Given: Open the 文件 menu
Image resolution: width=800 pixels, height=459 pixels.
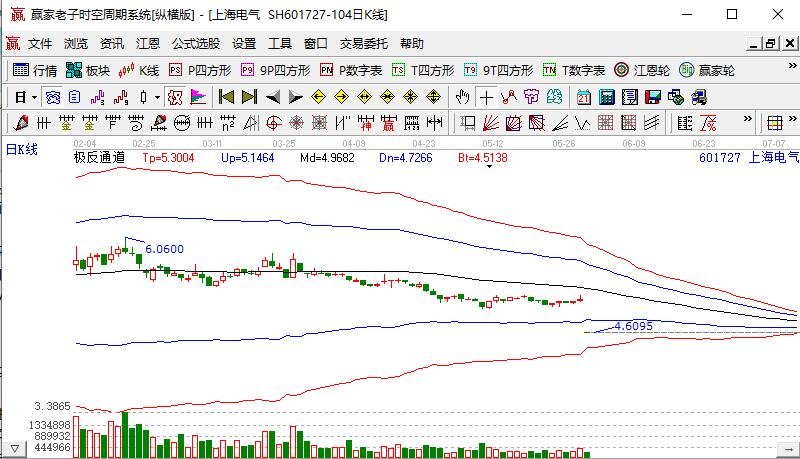Looking at the screenshot, I should [x=40, y=44].
